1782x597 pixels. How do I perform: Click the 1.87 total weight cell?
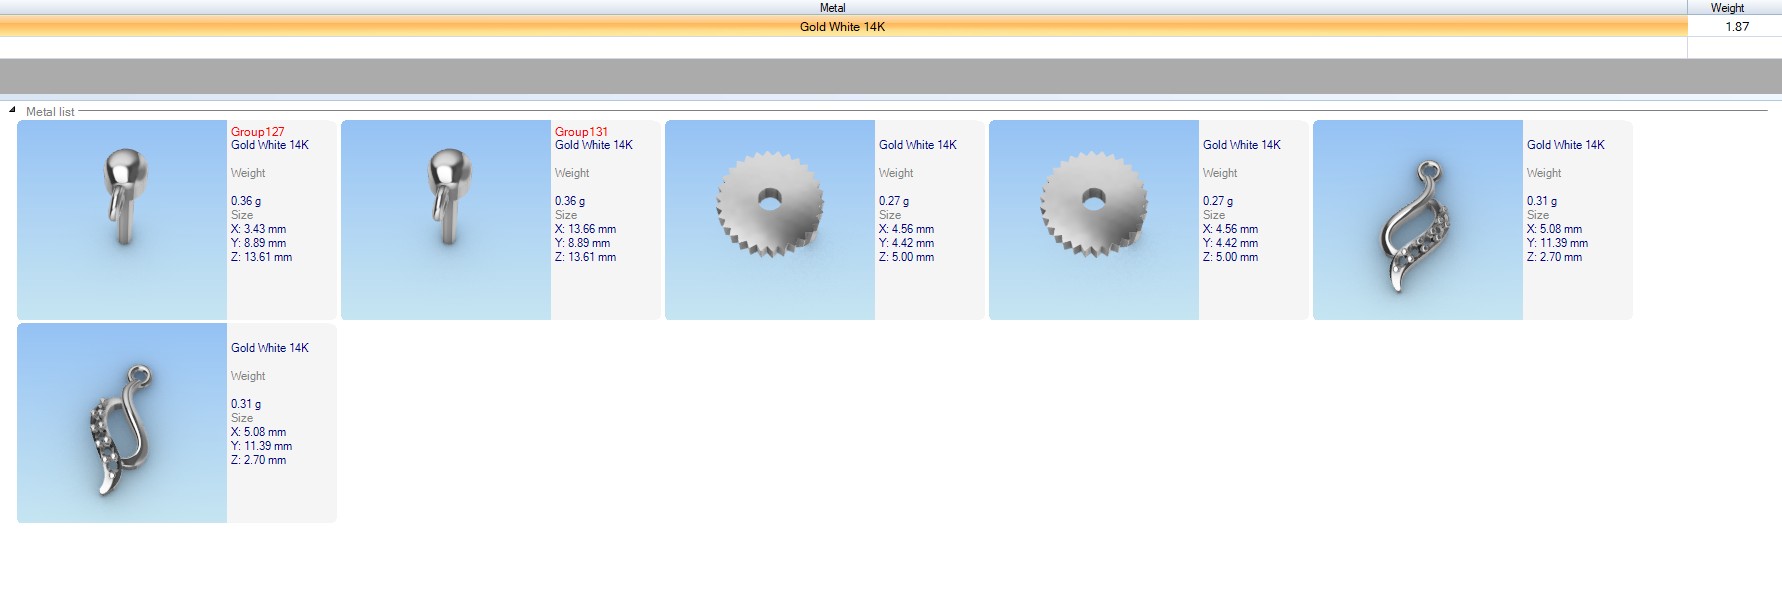[1736, 27]
